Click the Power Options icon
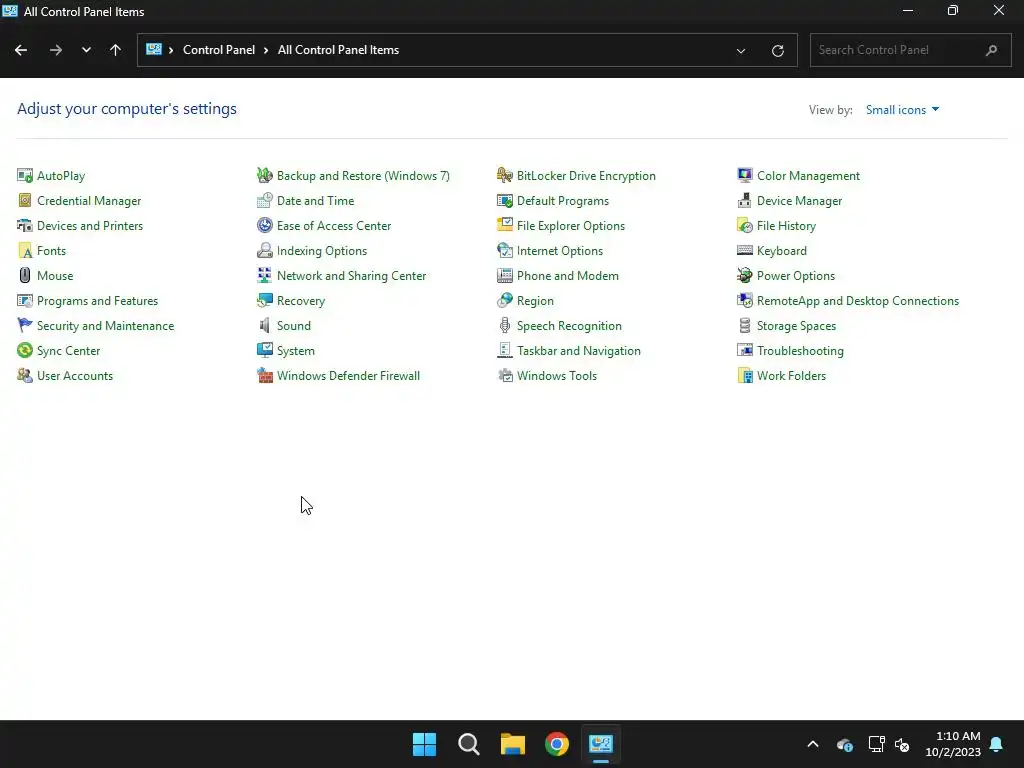The width and height of the screenshot is (1024, 768). pyautogui.click(x=744, y=276)
